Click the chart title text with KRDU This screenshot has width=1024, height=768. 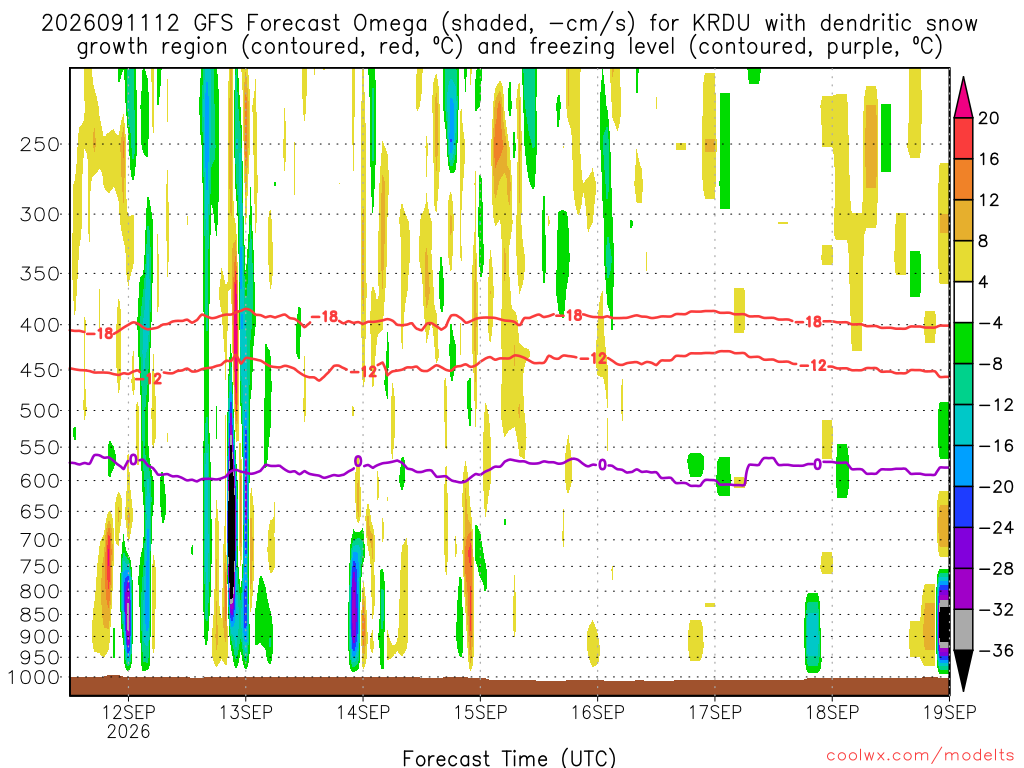coord(509,35)
